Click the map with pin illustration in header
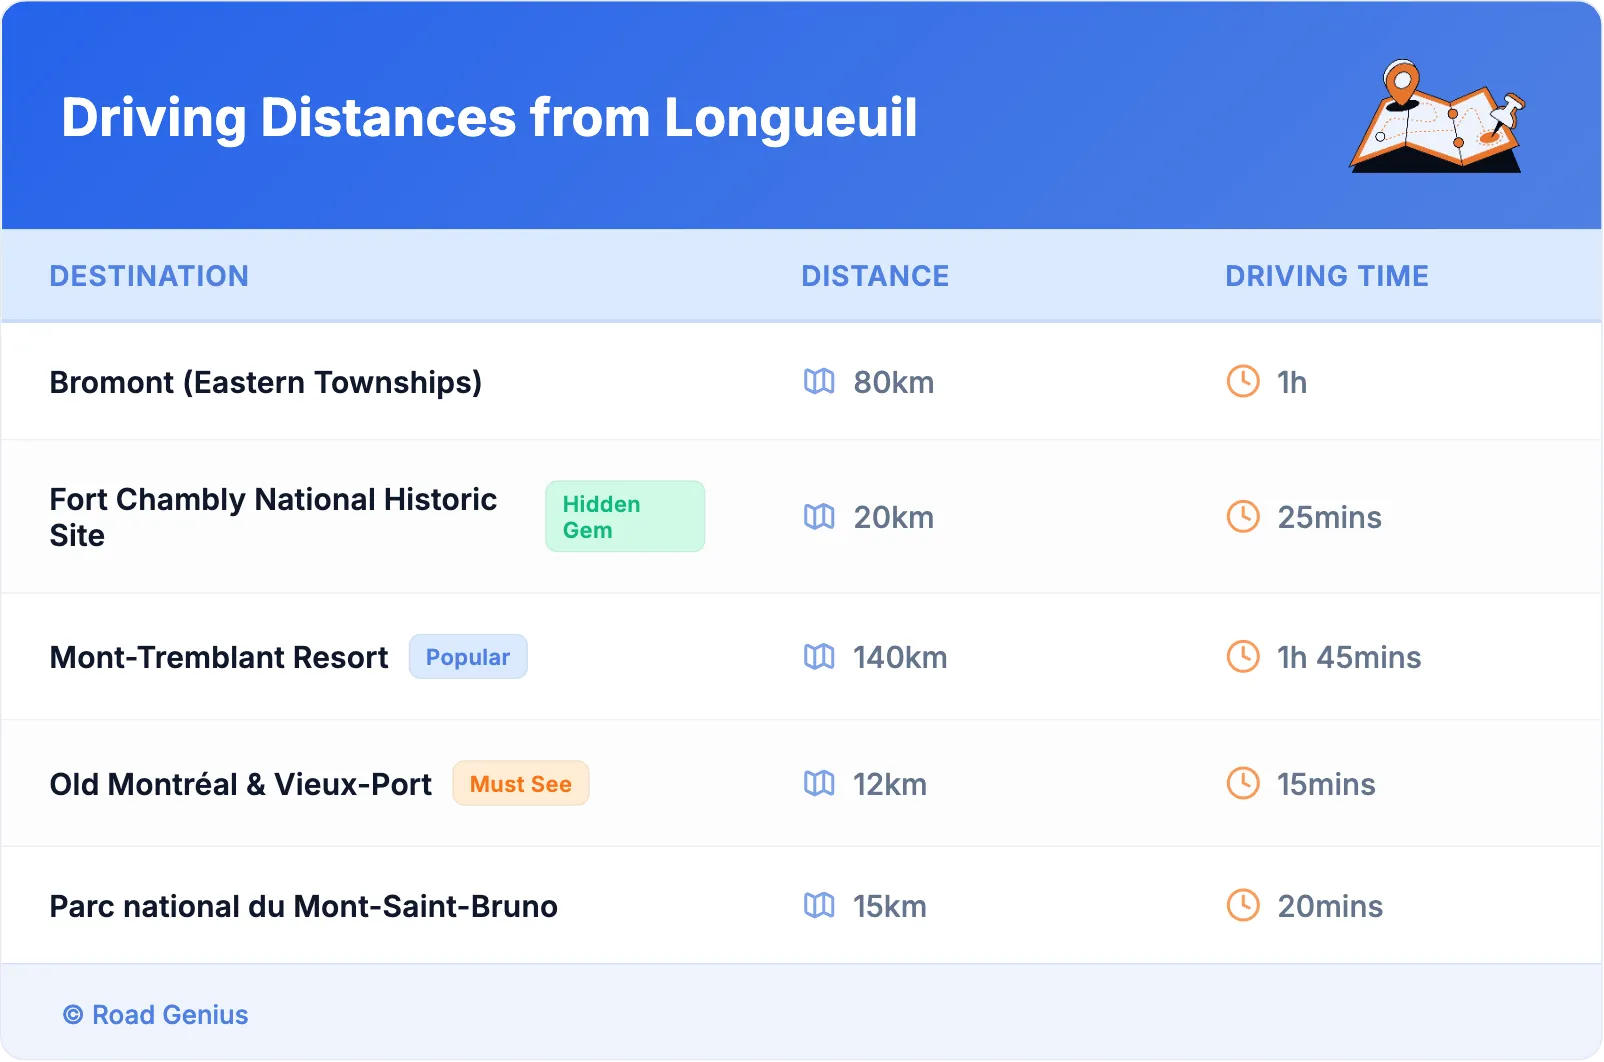This screenshot has width=1604, height=1062. pos(1438,116)
